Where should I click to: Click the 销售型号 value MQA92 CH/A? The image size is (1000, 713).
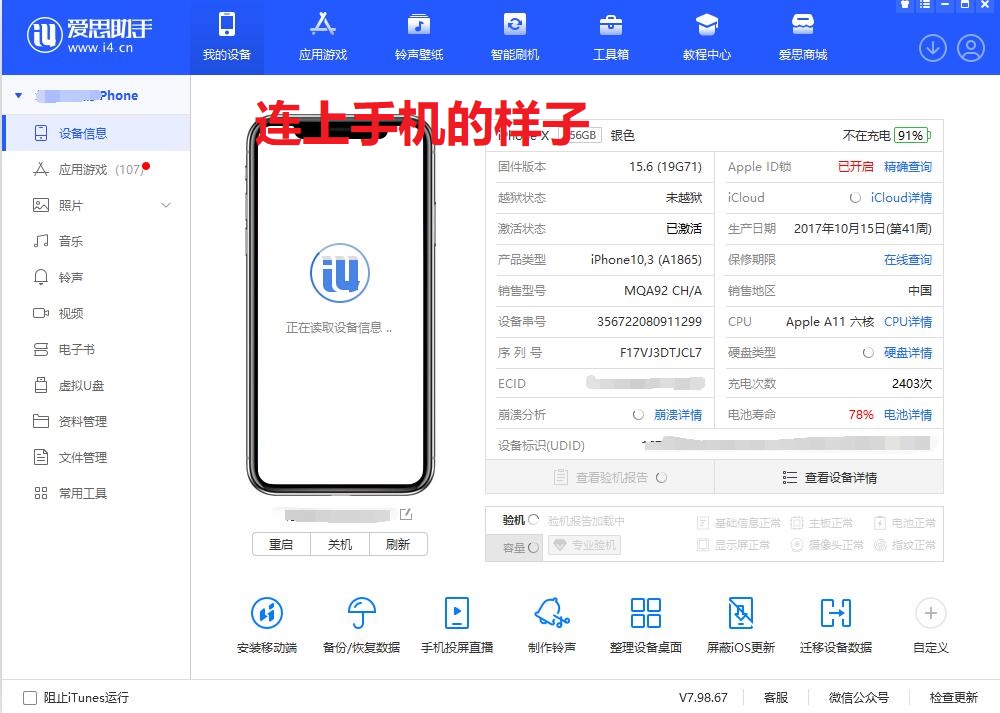tap(663, 291)
